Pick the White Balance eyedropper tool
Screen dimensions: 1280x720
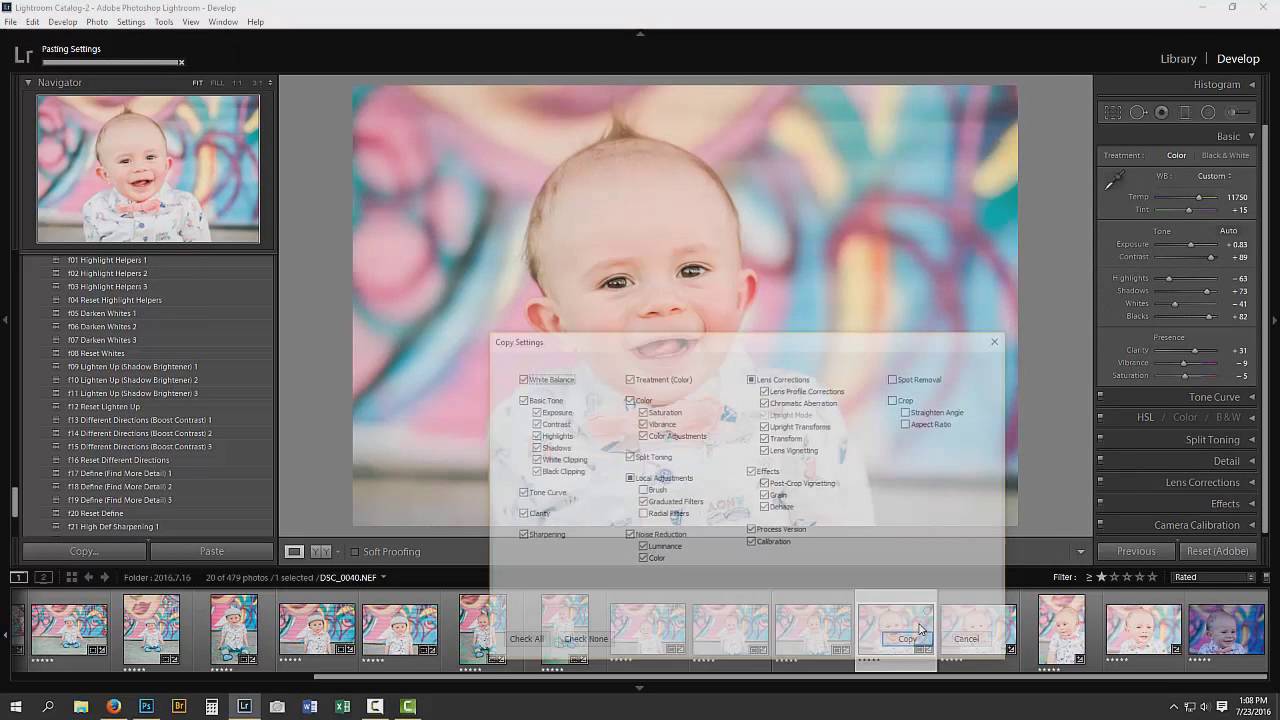pyautogui.click(x=1113, y=181)
